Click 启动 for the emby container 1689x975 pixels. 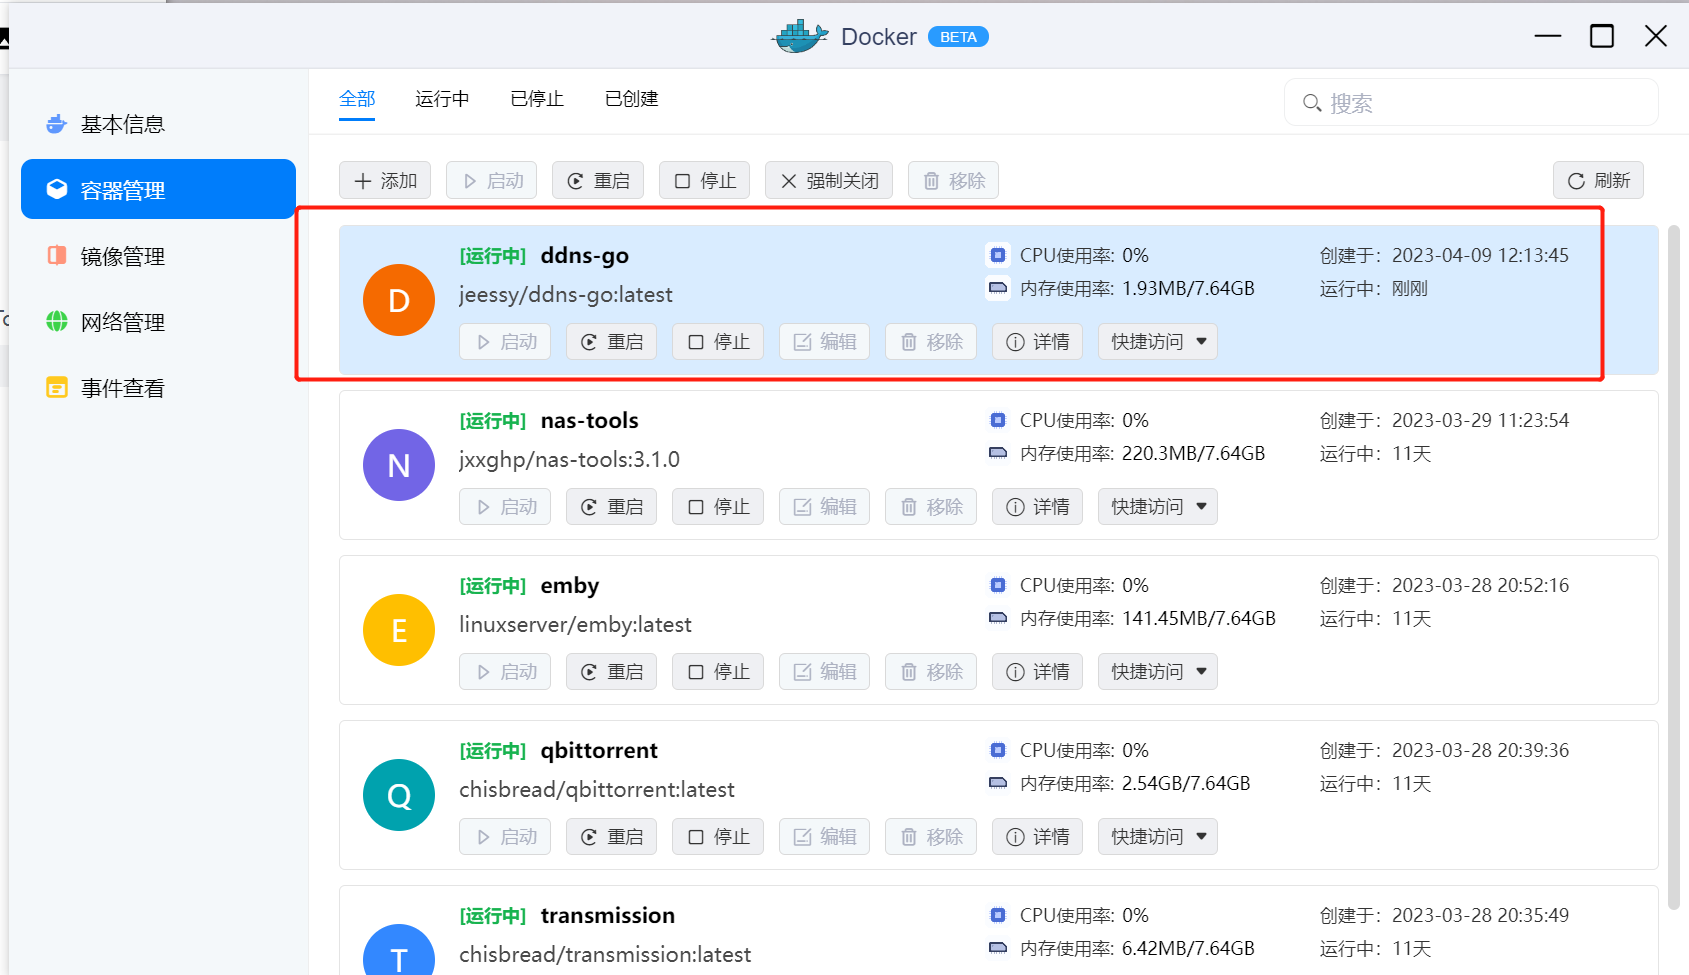coord(505,672)
